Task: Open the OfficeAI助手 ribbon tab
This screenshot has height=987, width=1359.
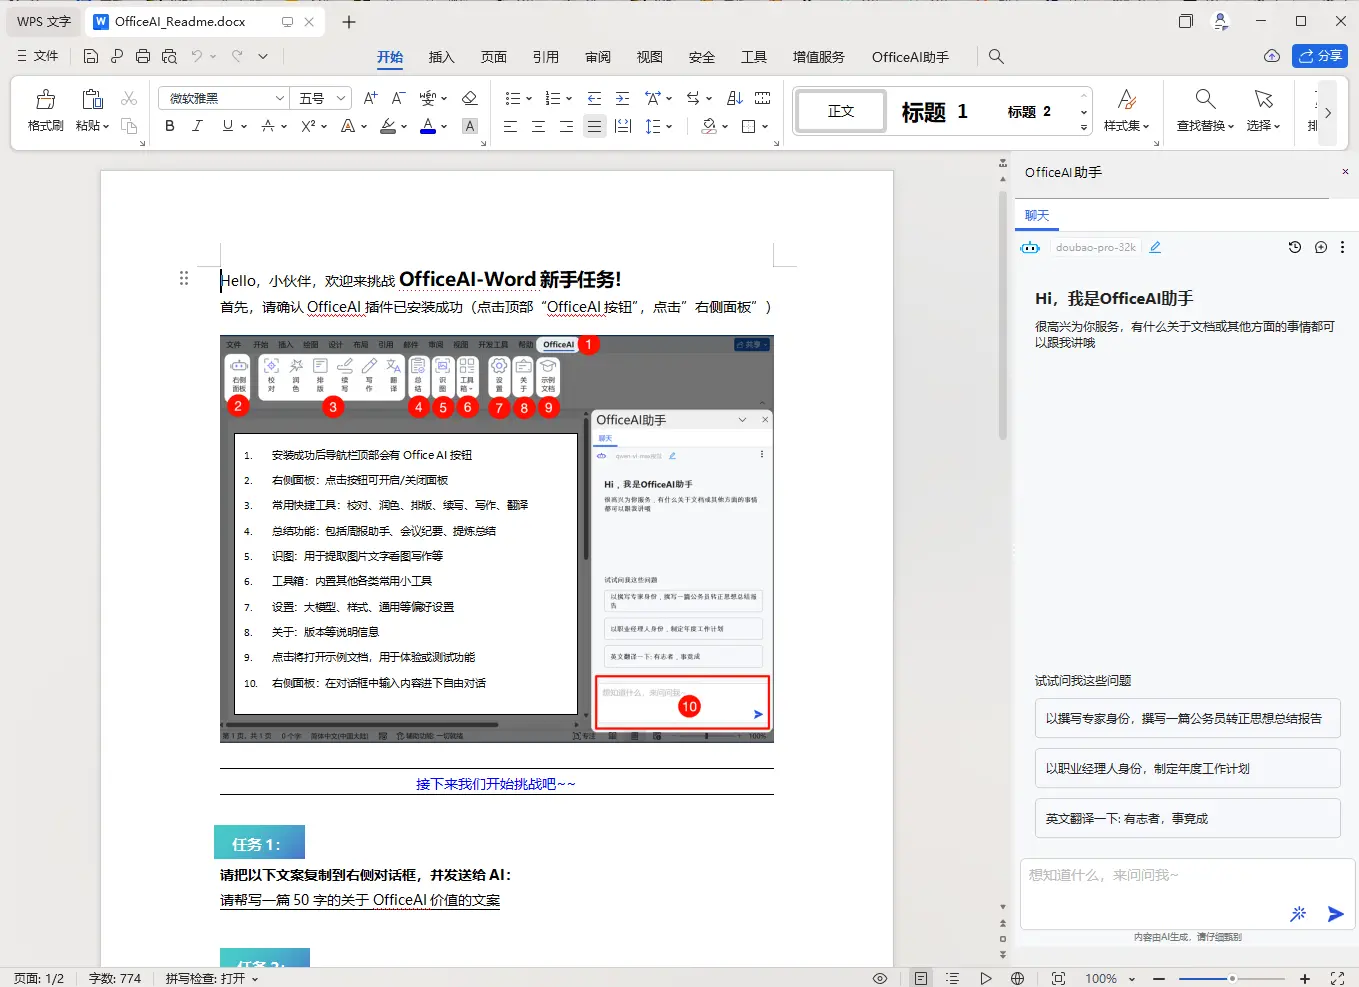Action: pyautogui.click(x=909, y=57)
